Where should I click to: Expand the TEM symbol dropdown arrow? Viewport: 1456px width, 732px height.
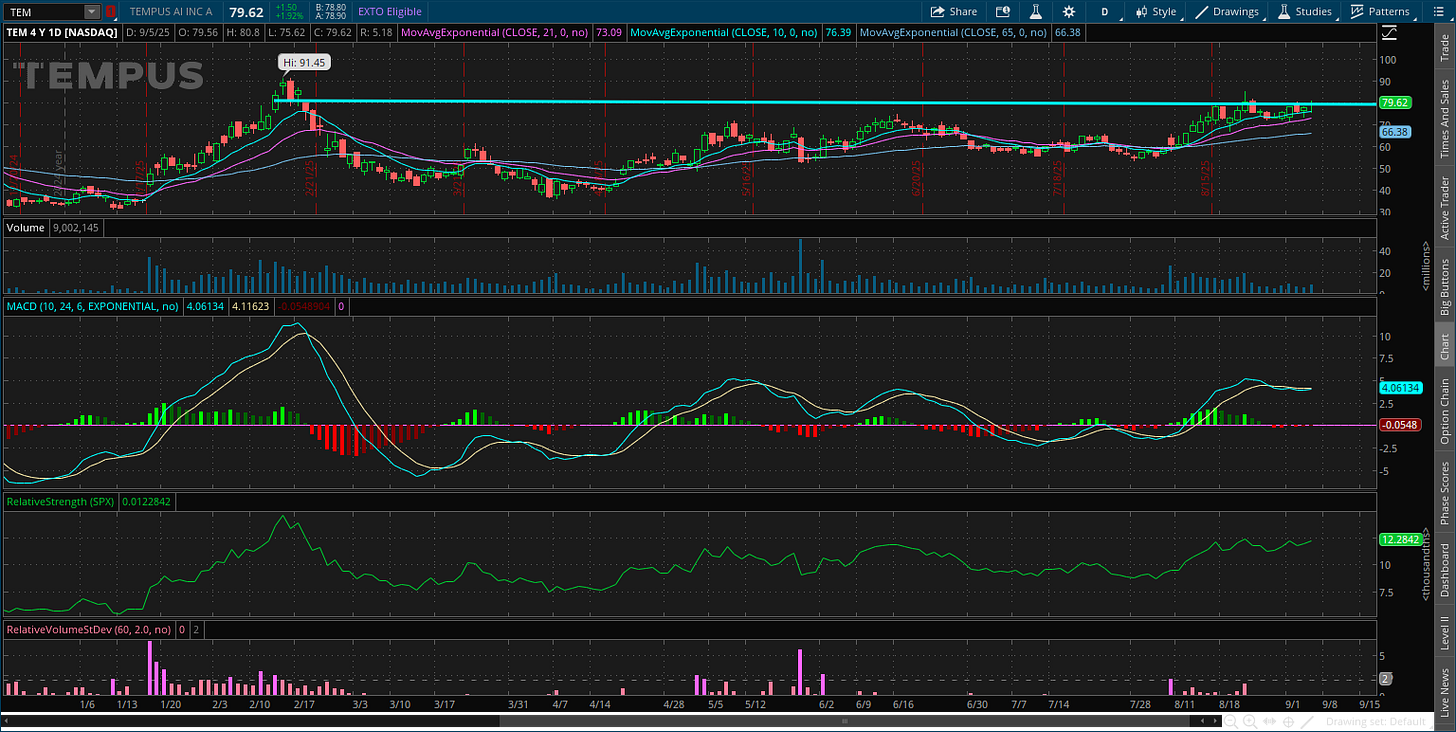pos(92,12)
